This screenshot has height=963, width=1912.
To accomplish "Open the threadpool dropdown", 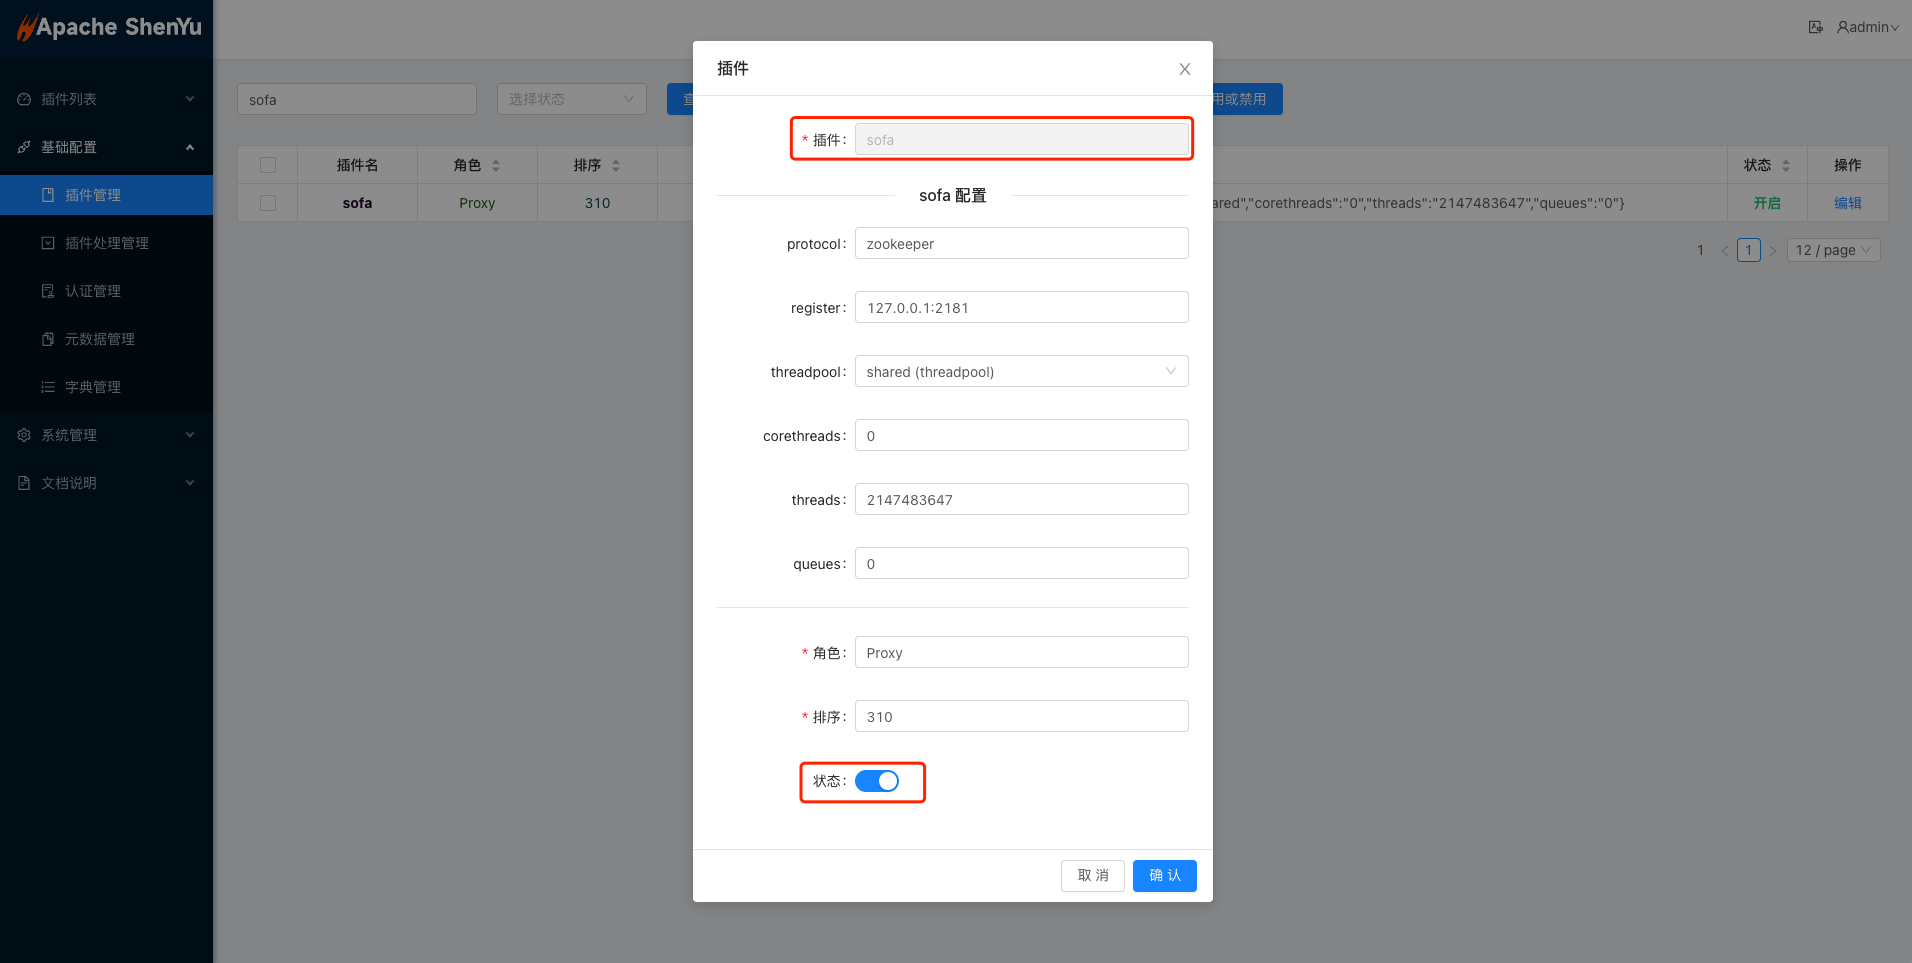I will (x=1021, y=372).
